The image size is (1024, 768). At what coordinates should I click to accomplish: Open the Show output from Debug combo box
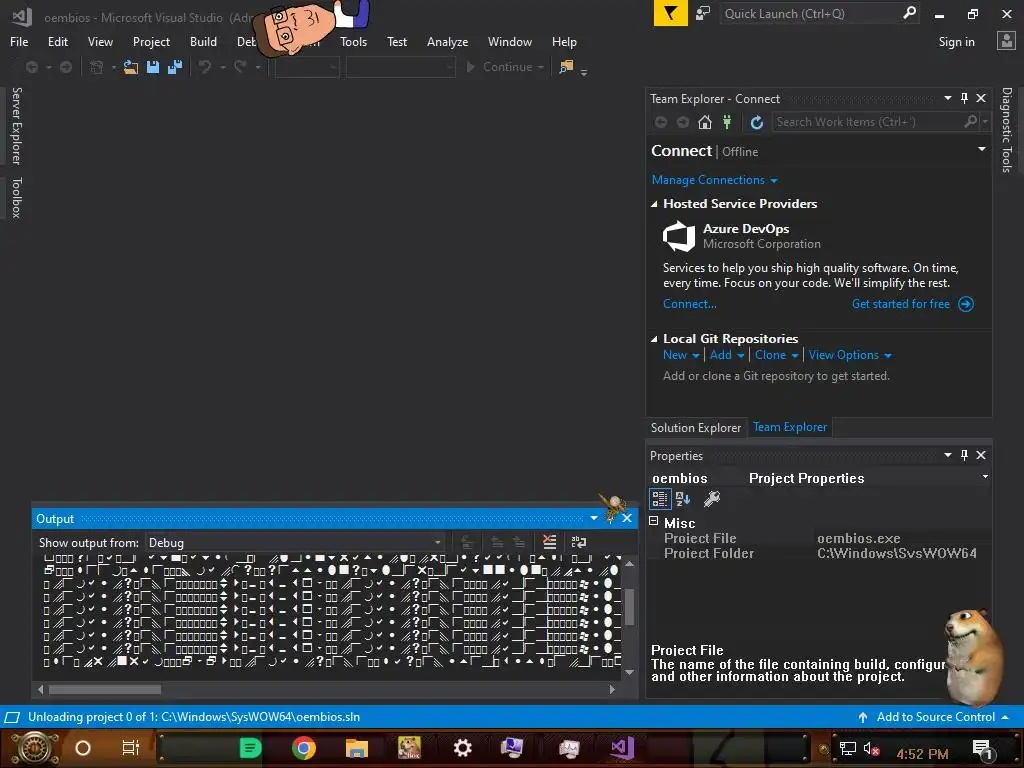pos(295,543)
